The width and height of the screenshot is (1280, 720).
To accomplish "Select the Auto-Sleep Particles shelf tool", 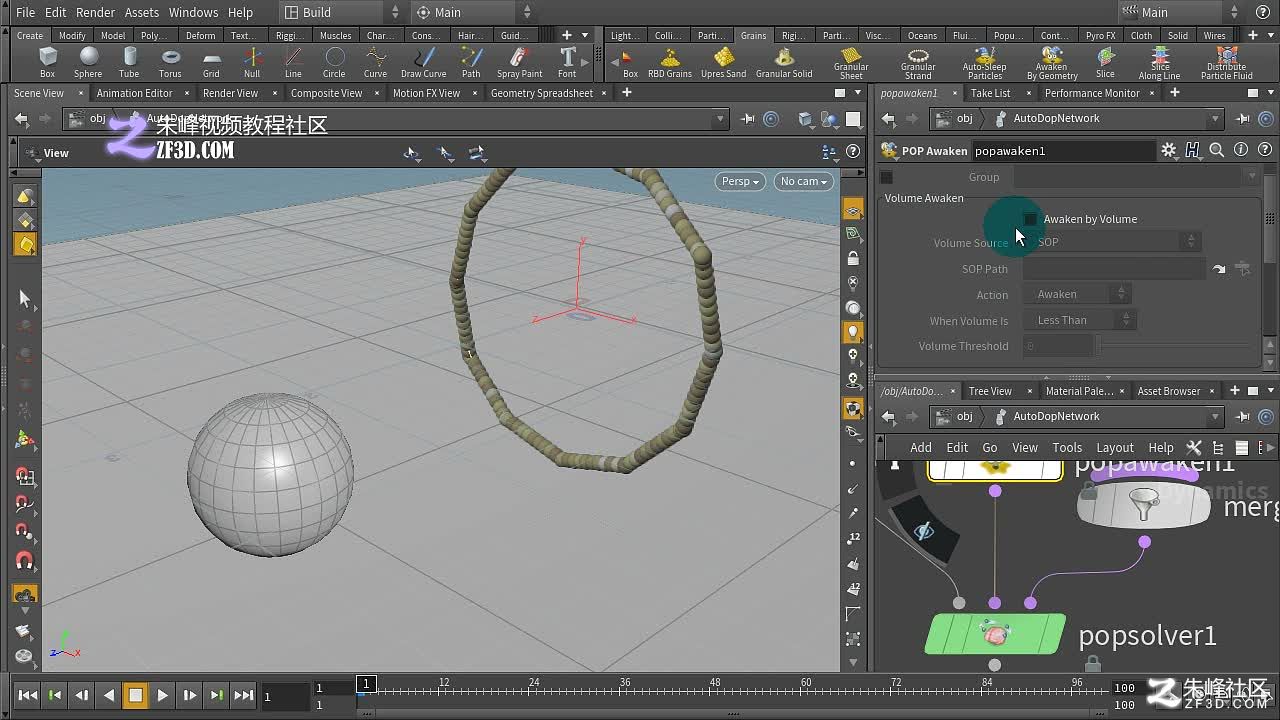I will click(984, 64).
